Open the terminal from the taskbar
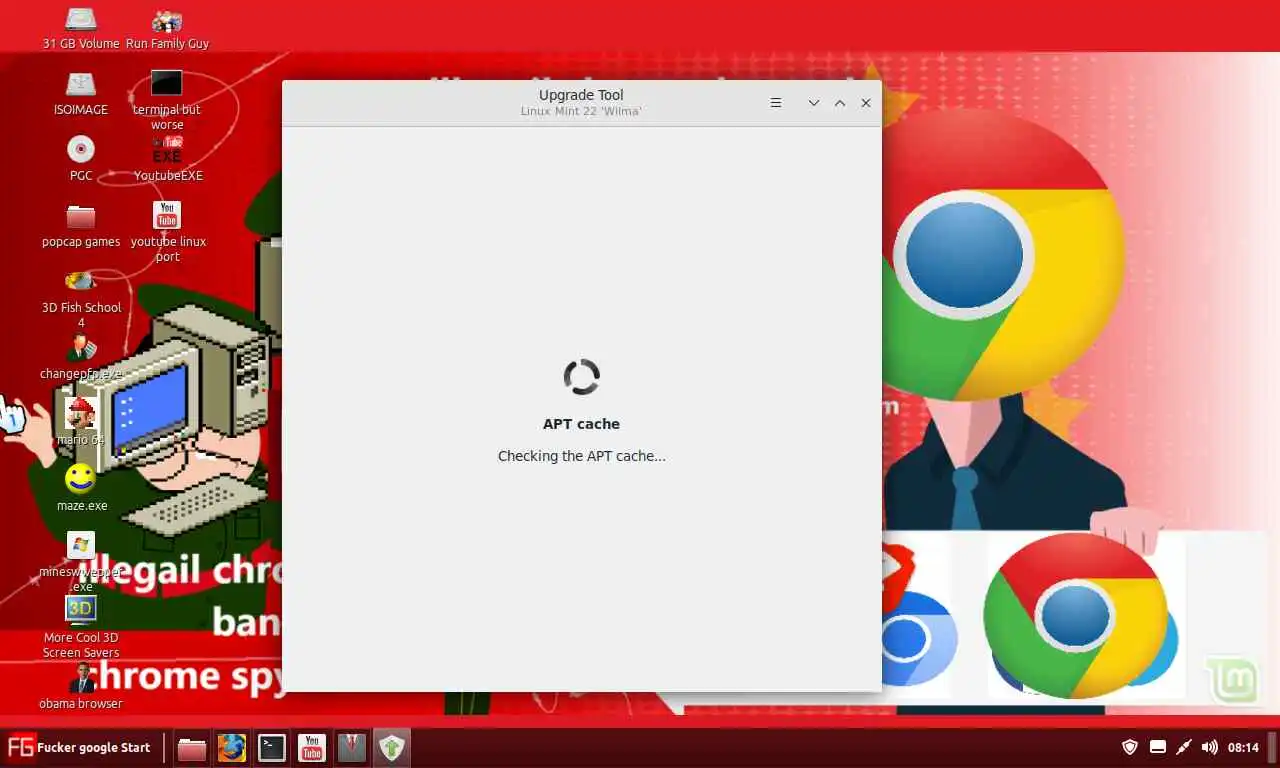The image size is (1280, 768). [x=272, y=747]
